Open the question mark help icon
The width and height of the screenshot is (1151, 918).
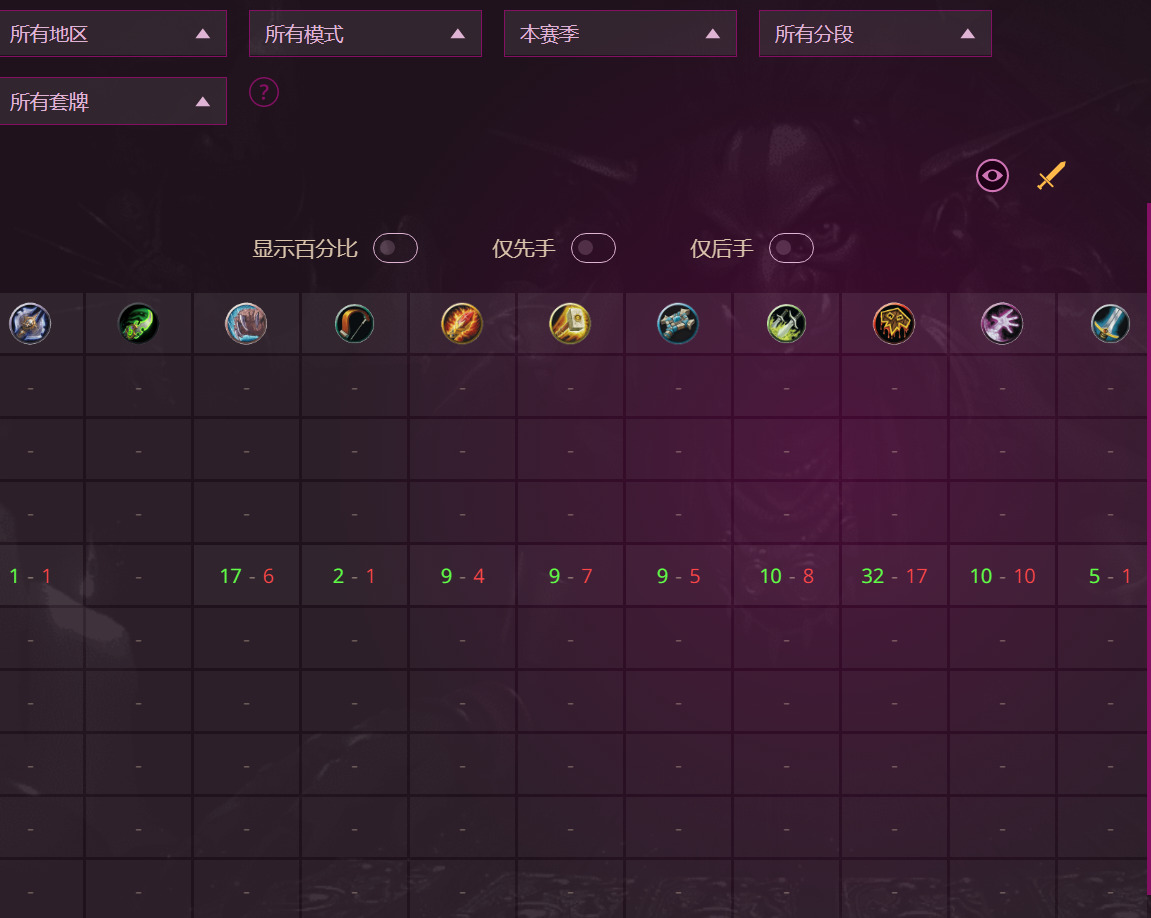[264, 92]
